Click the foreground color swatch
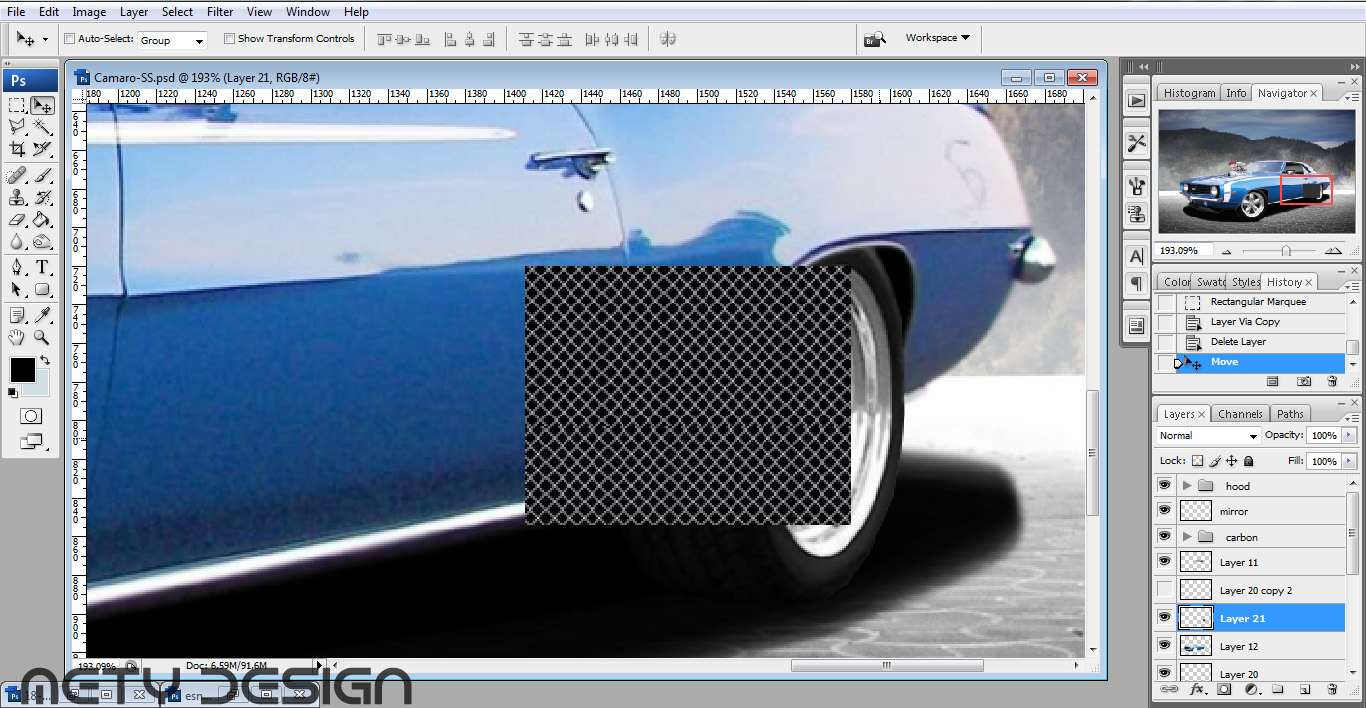Screen dimensions: 1366x708 22,370
